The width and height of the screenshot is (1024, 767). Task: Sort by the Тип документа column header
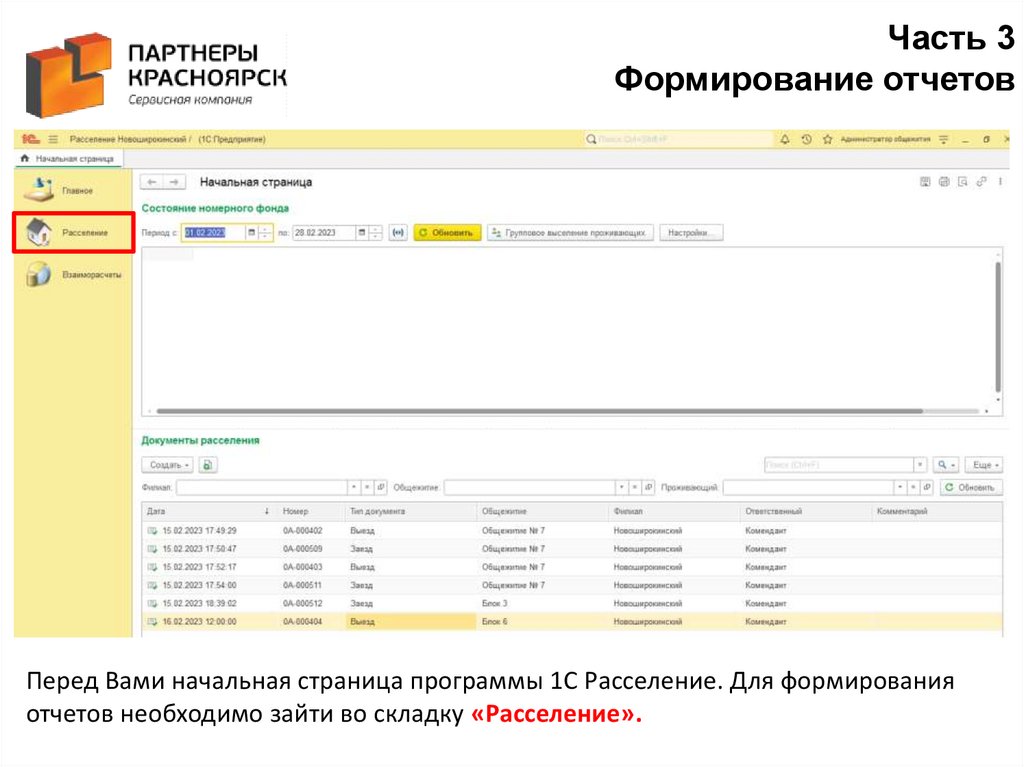[x=411, y=512]
